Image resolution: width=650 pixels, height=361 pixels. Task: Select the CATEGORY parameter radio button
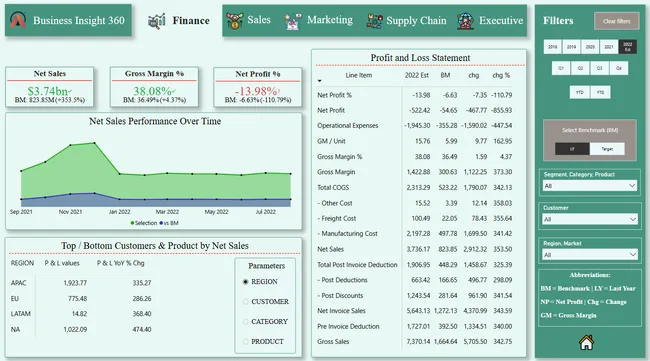point(245,322)
